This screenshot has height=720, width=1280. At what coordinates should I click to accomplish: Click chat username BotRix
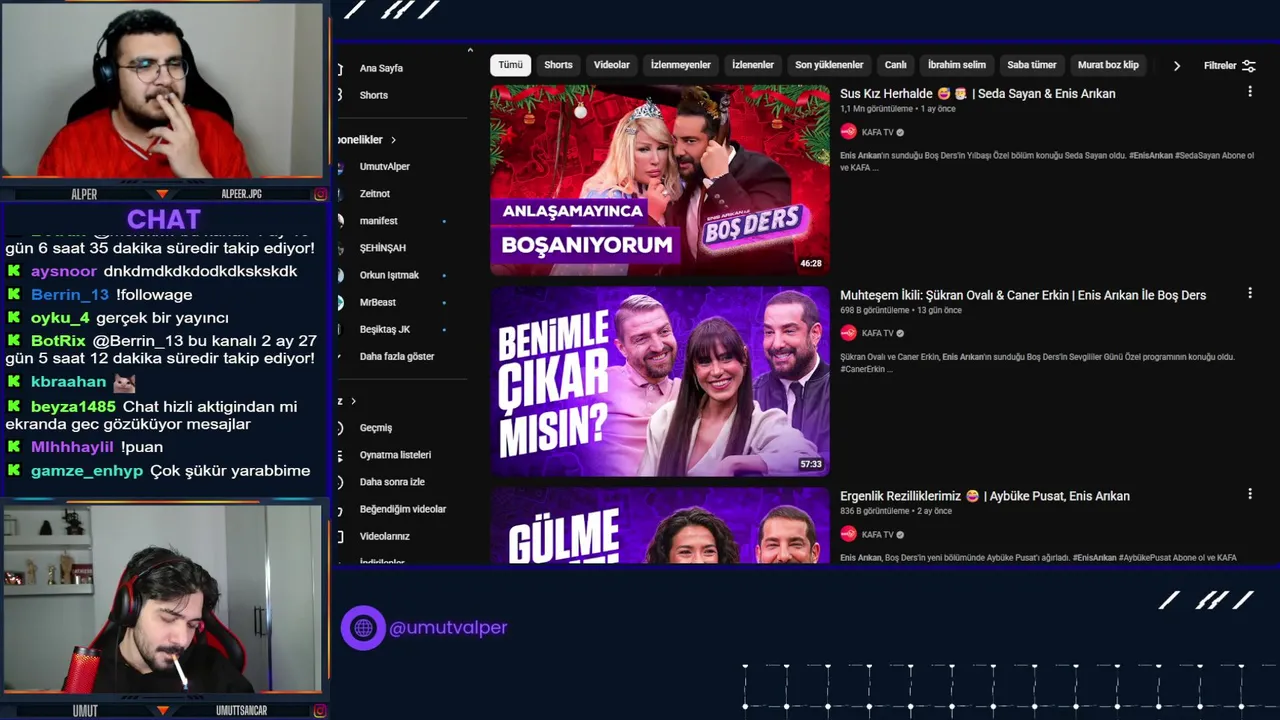(x=58, y=341)
